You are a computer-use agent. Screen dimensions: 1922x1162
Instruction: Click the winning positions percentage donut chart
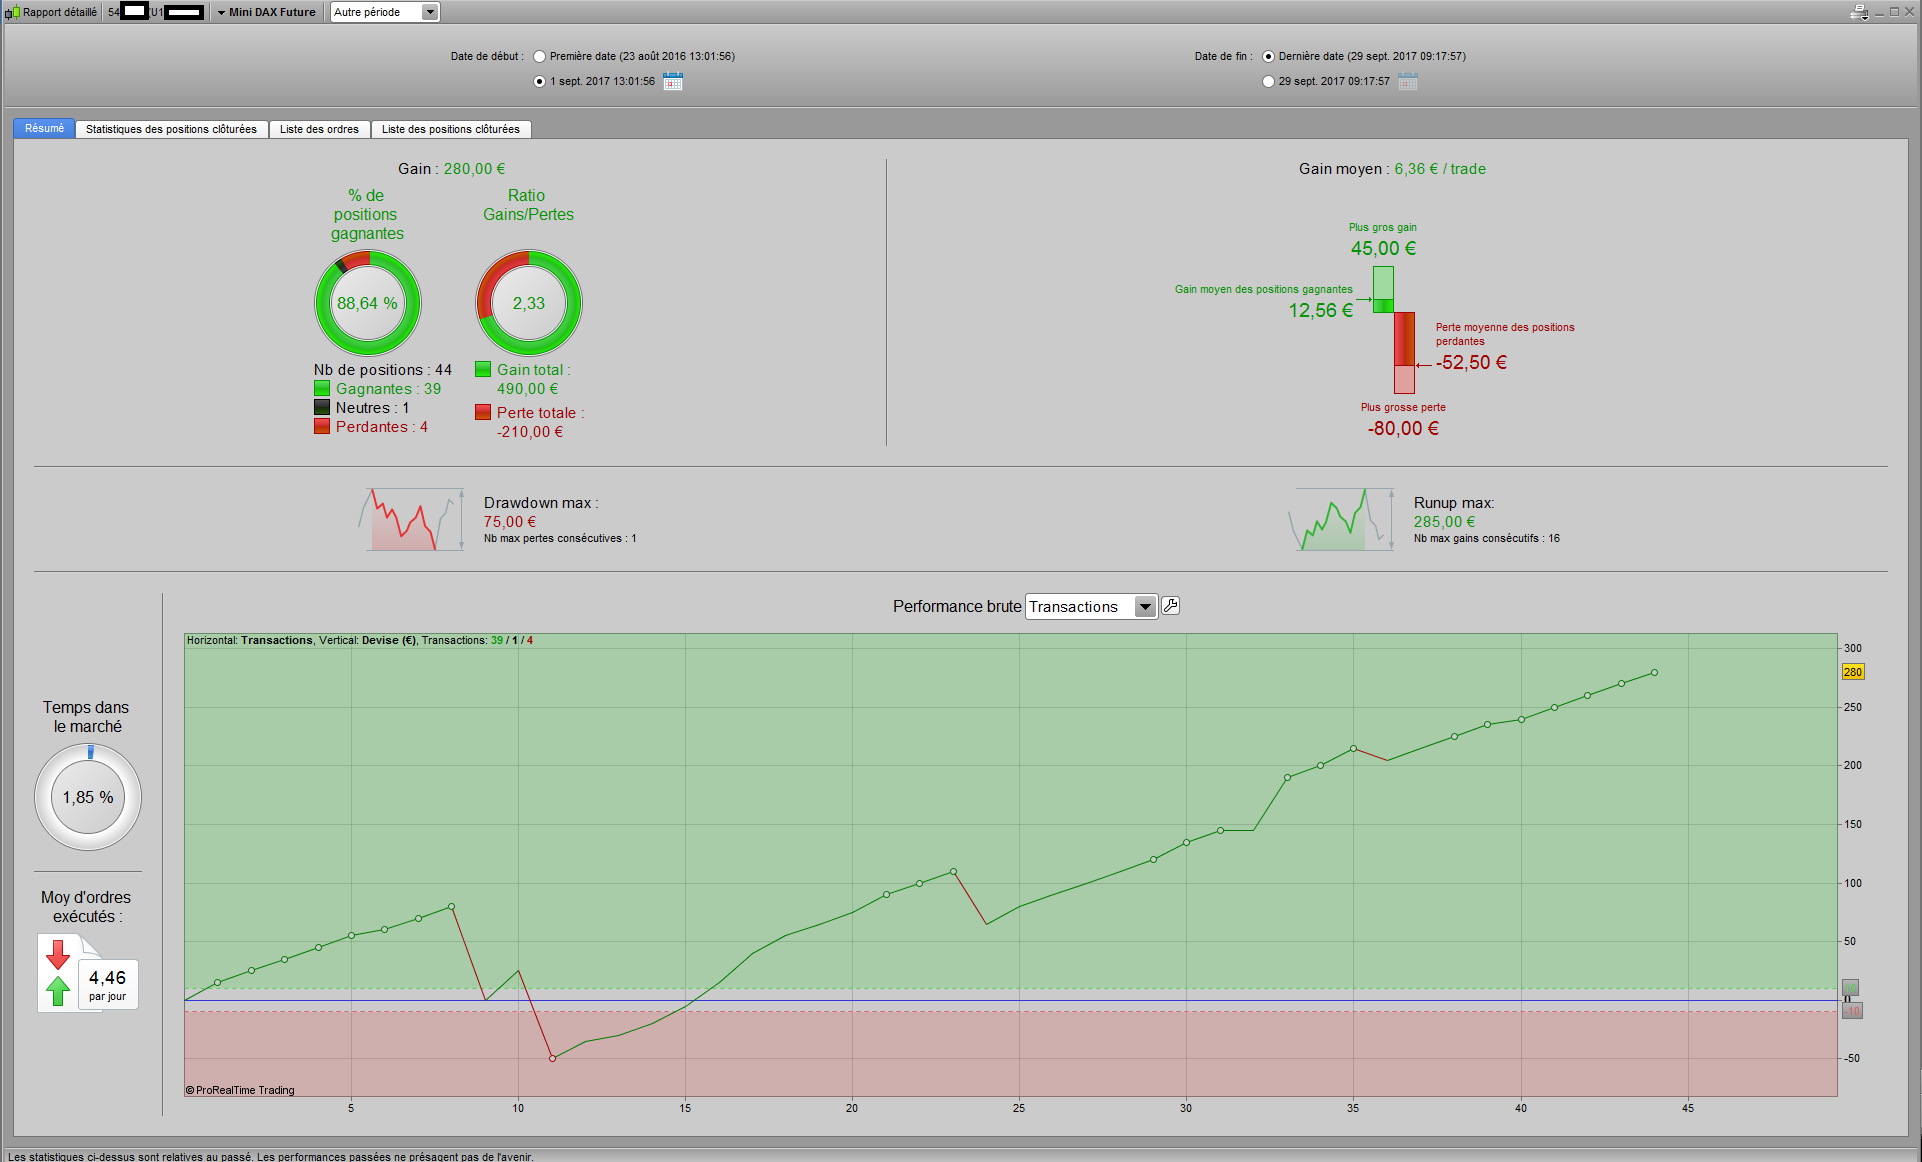point(368,303)
